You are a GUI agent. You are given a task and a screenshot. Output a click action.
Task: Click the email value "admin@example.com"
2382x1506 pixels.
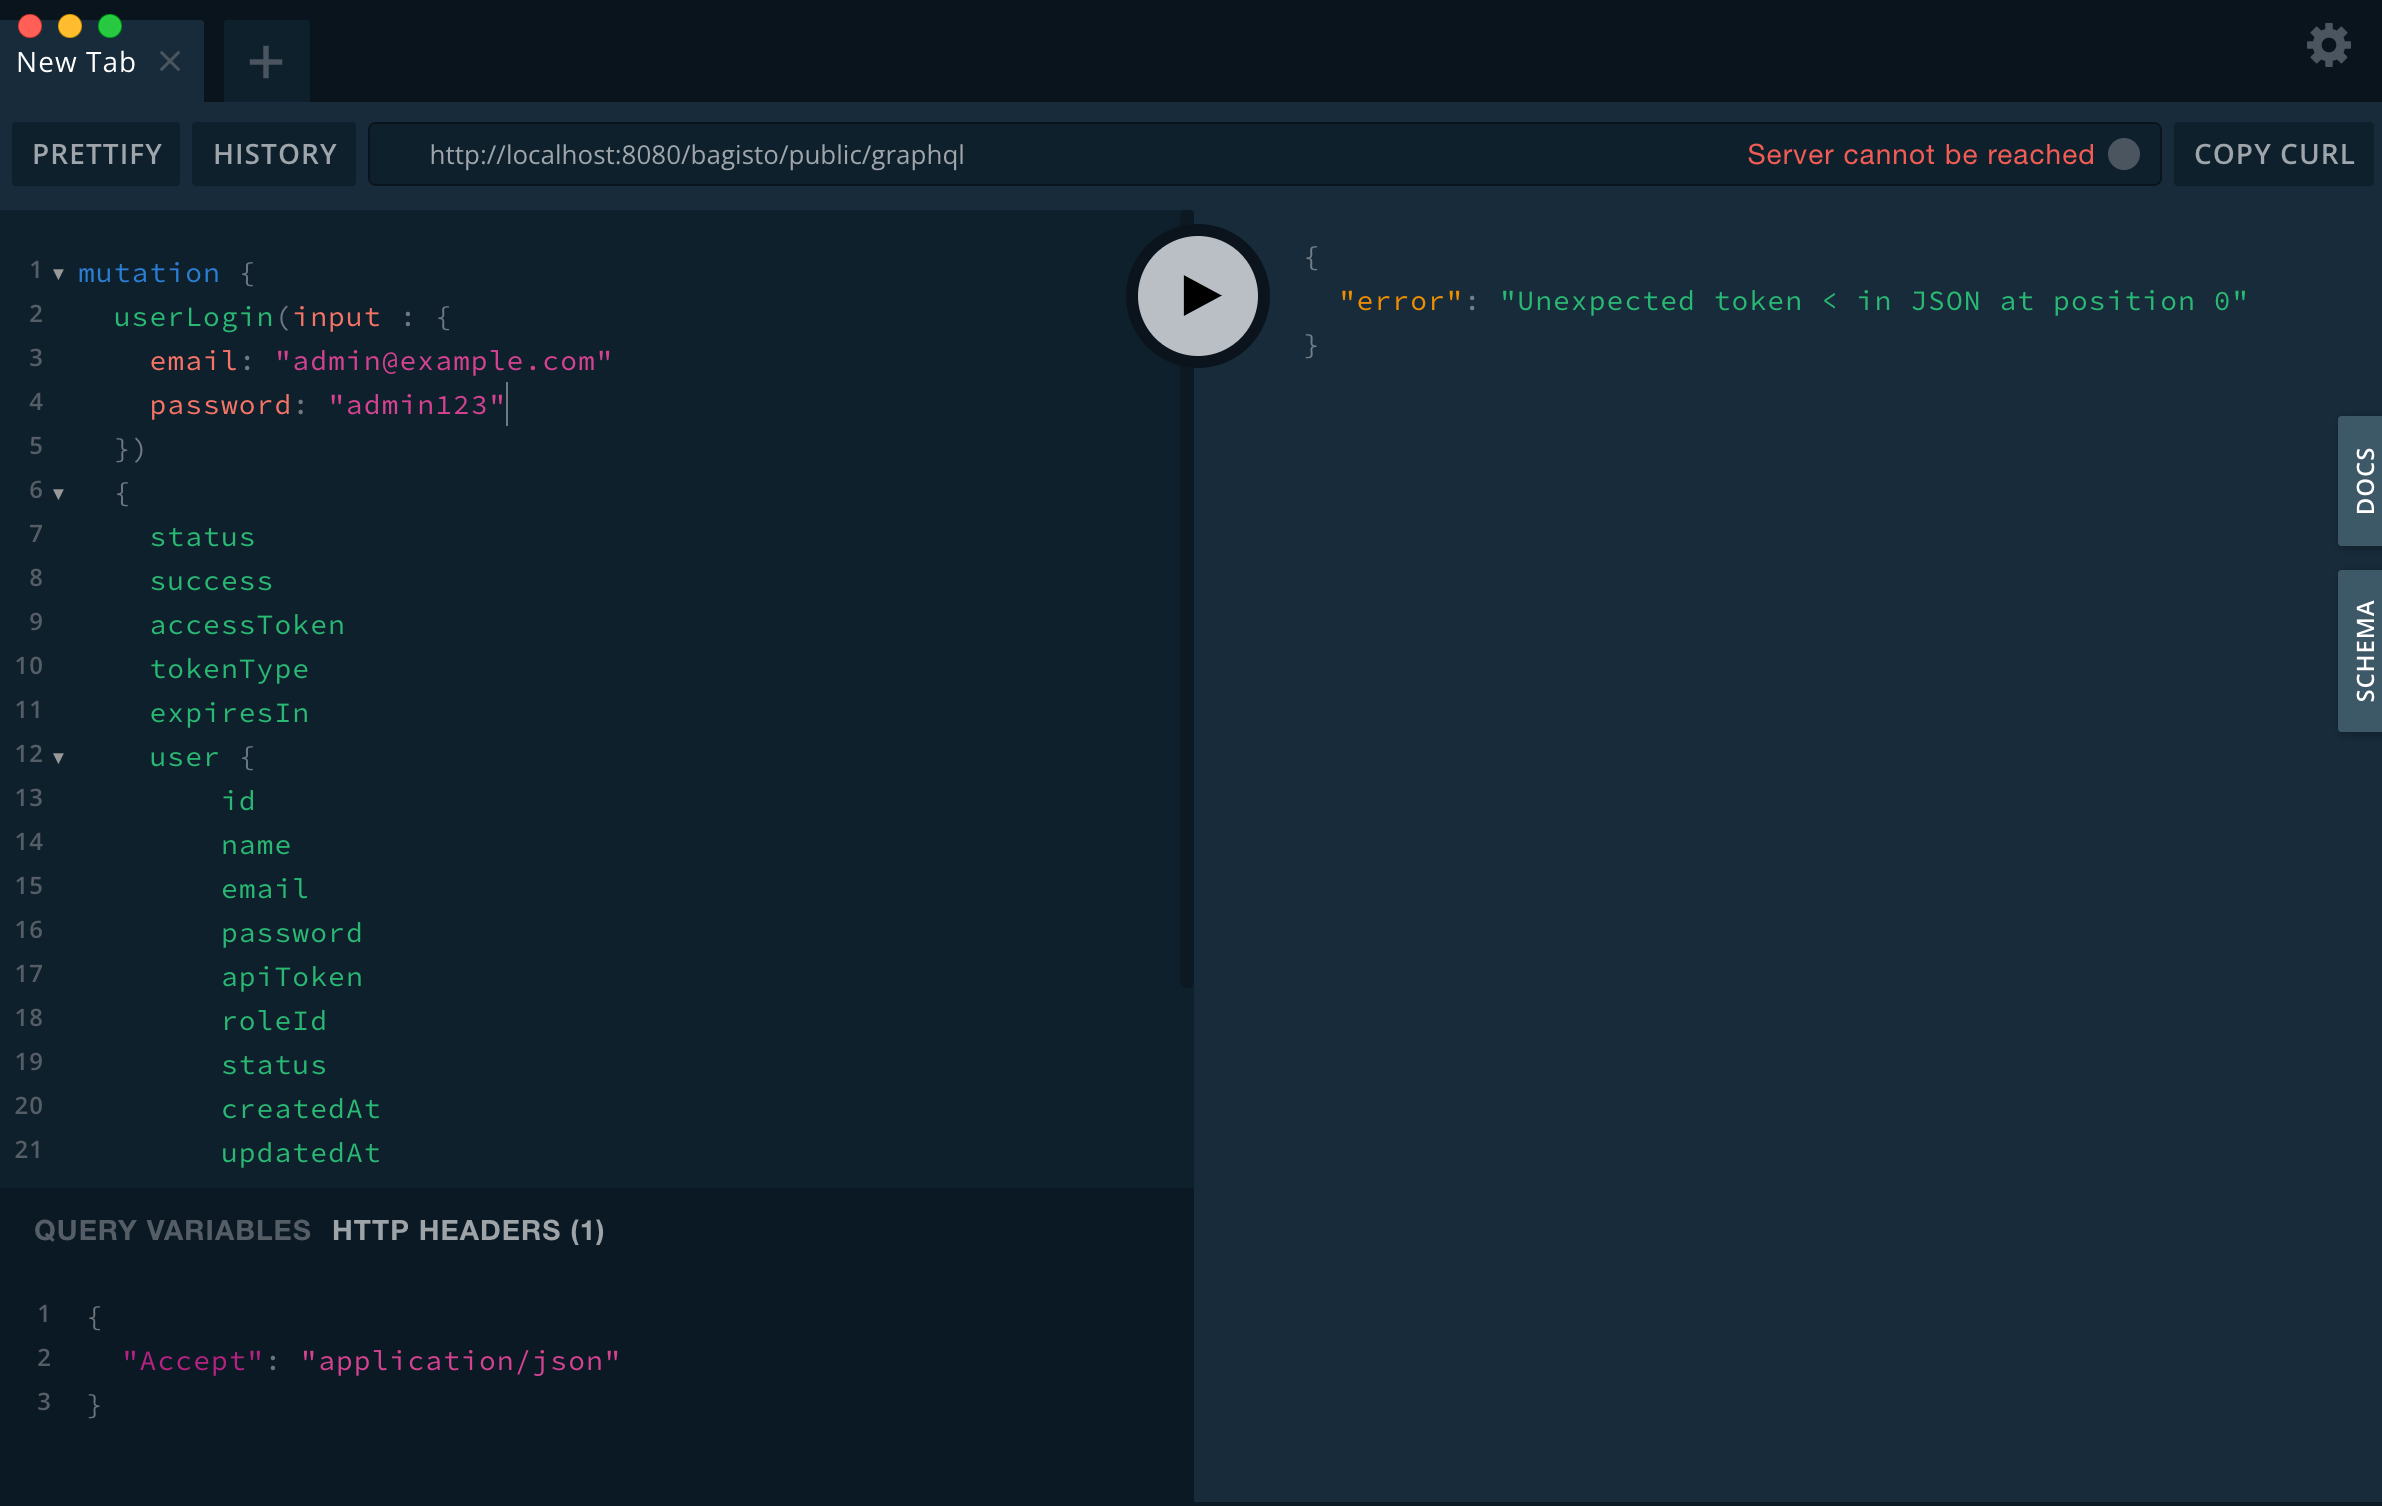[443, 361]
